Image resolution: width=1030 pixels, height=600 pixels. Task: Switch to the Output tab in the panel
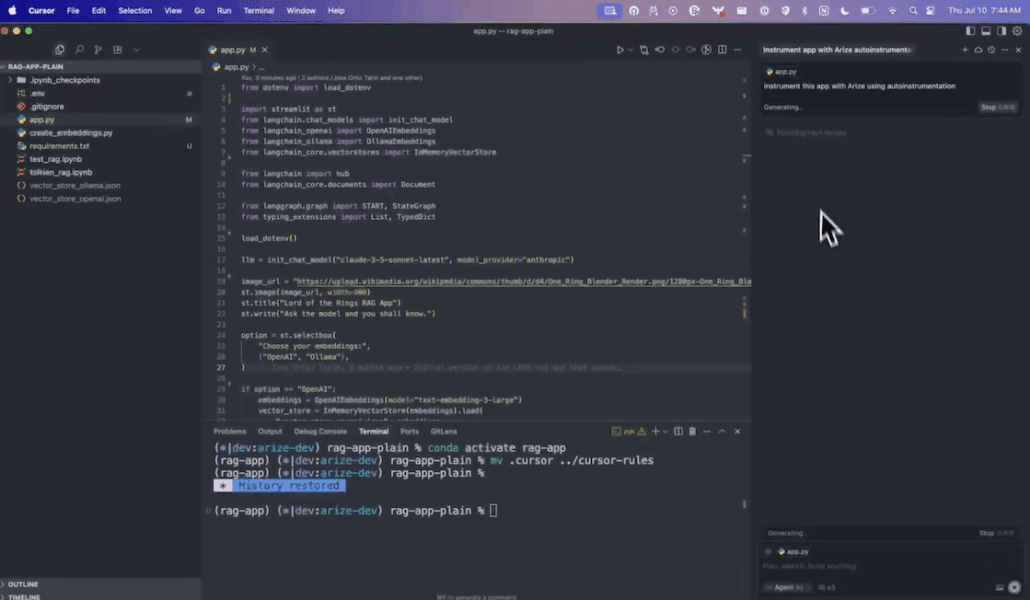(269, 430)
